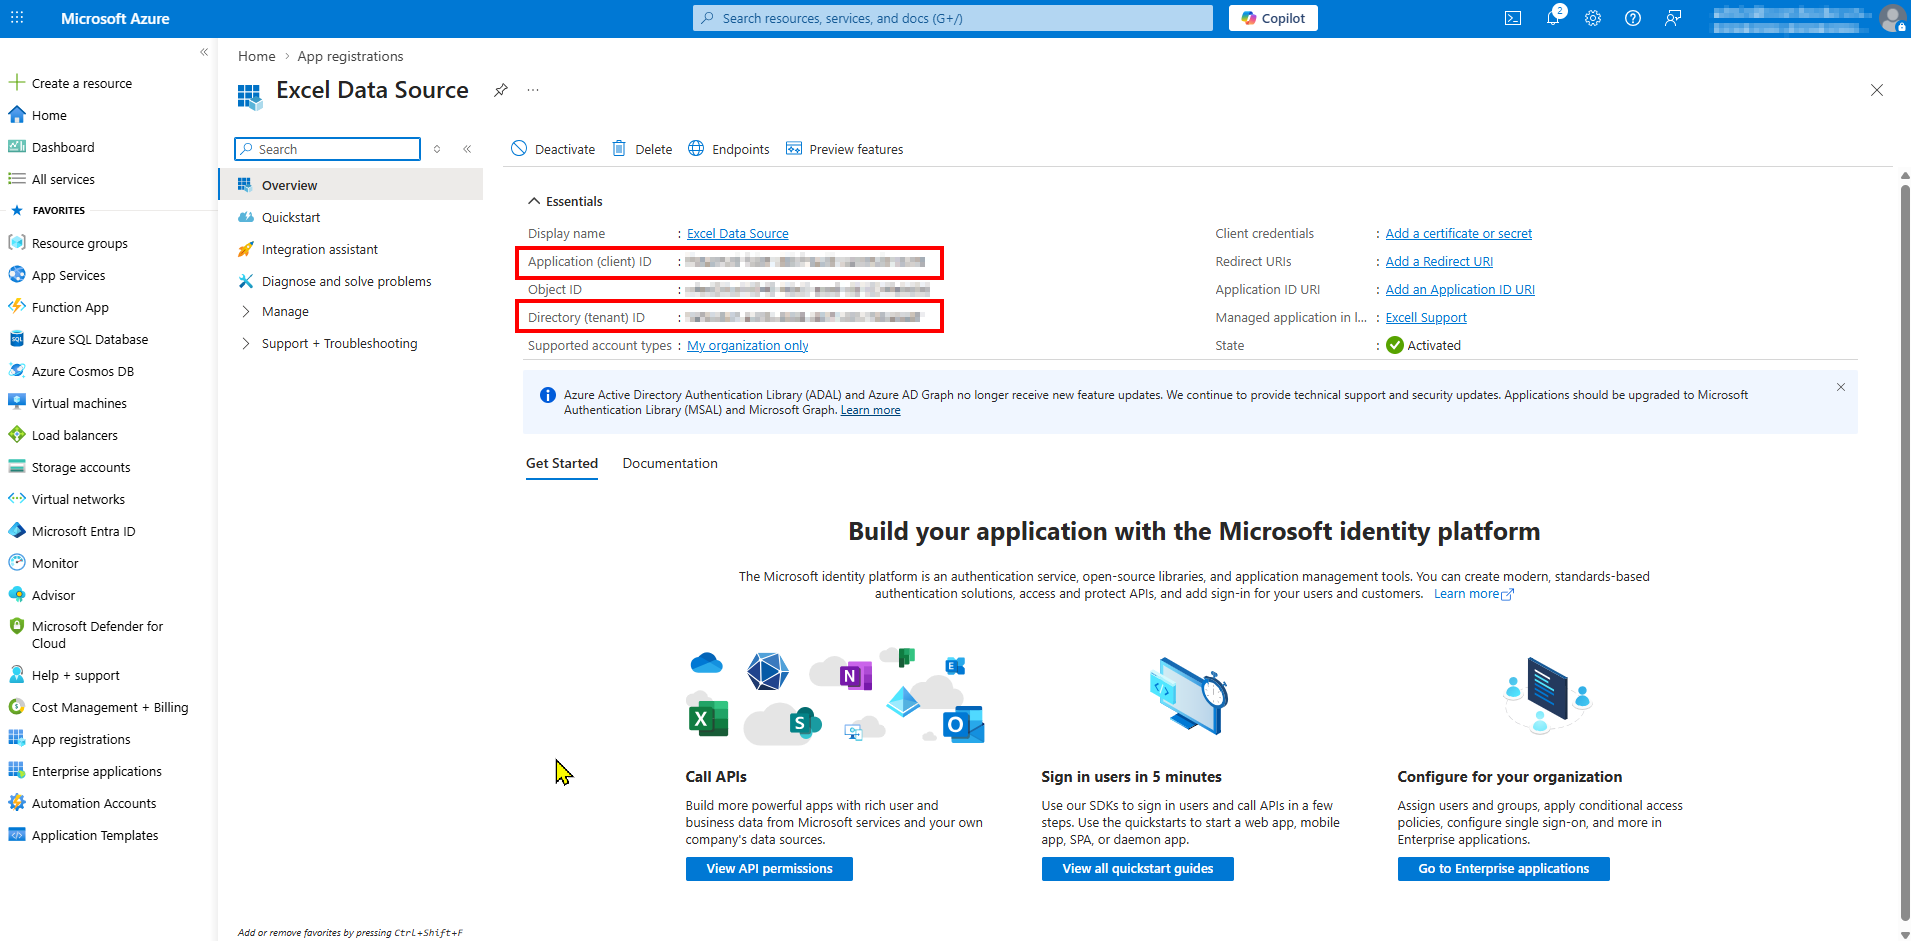Click Add a certificate or secret link
This screenshot has width=1911, height=941.
1458,233
